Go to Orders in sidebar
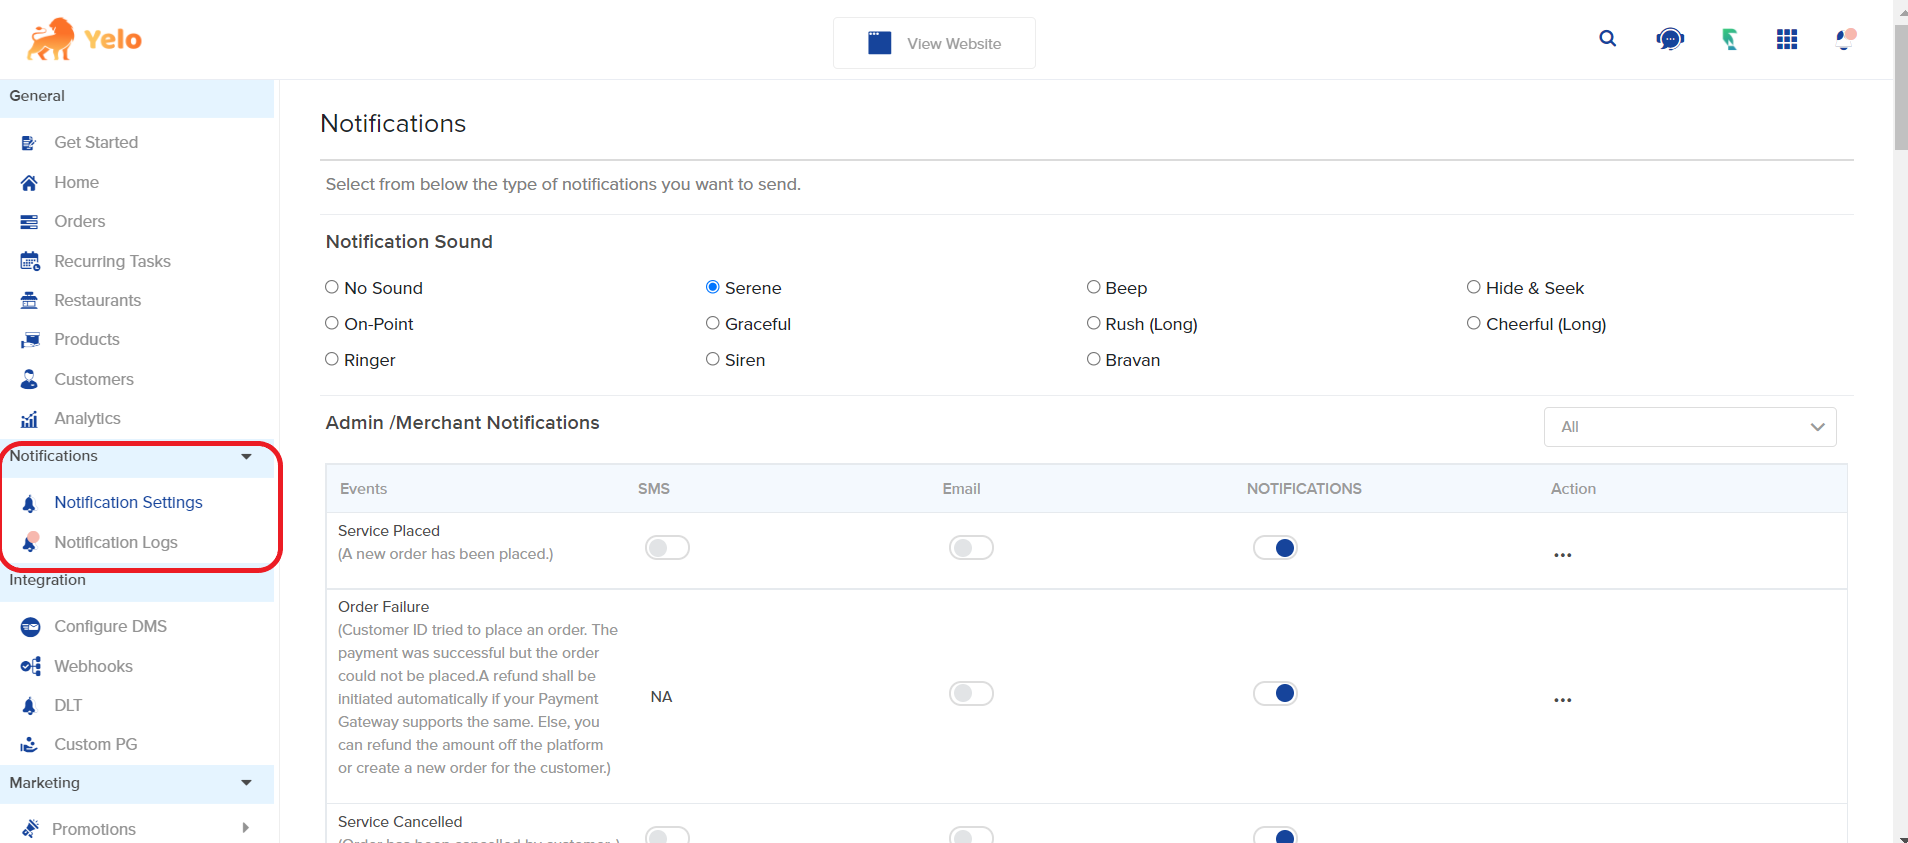 (79, 221)
